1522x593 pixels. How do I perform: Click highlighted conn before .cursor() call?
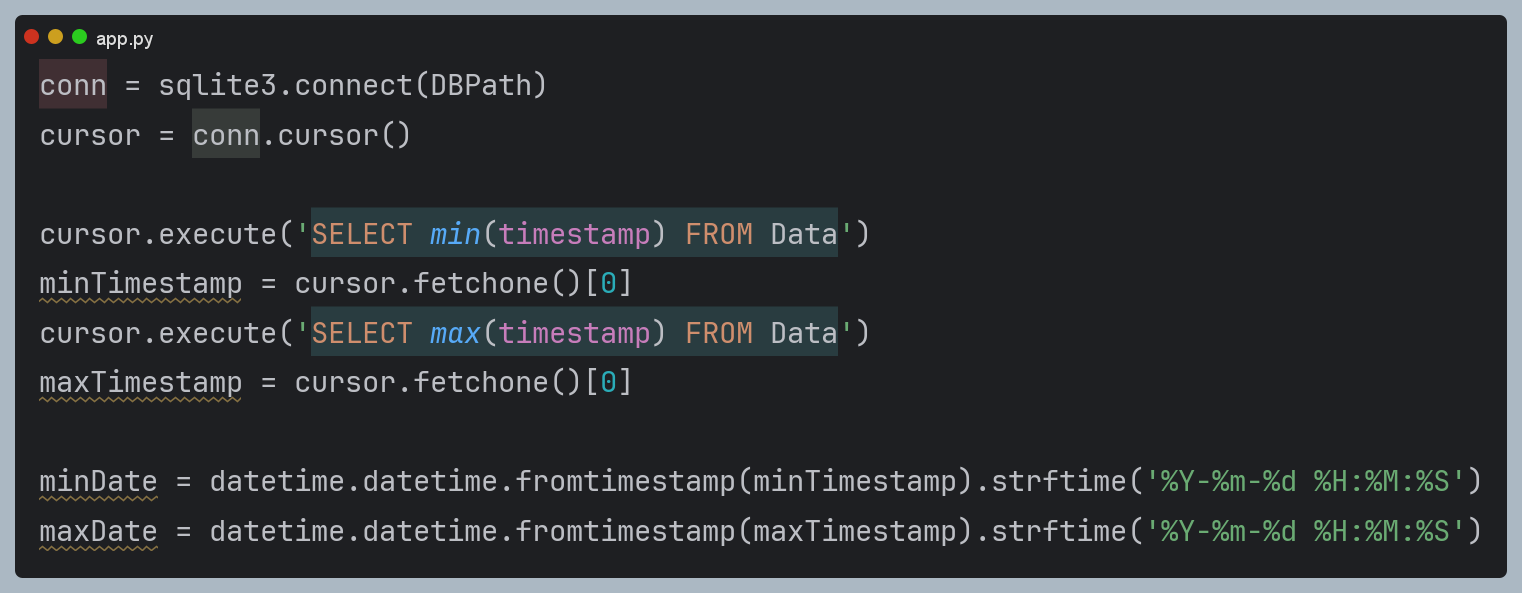pyautogui.click(x=226, y=135)
